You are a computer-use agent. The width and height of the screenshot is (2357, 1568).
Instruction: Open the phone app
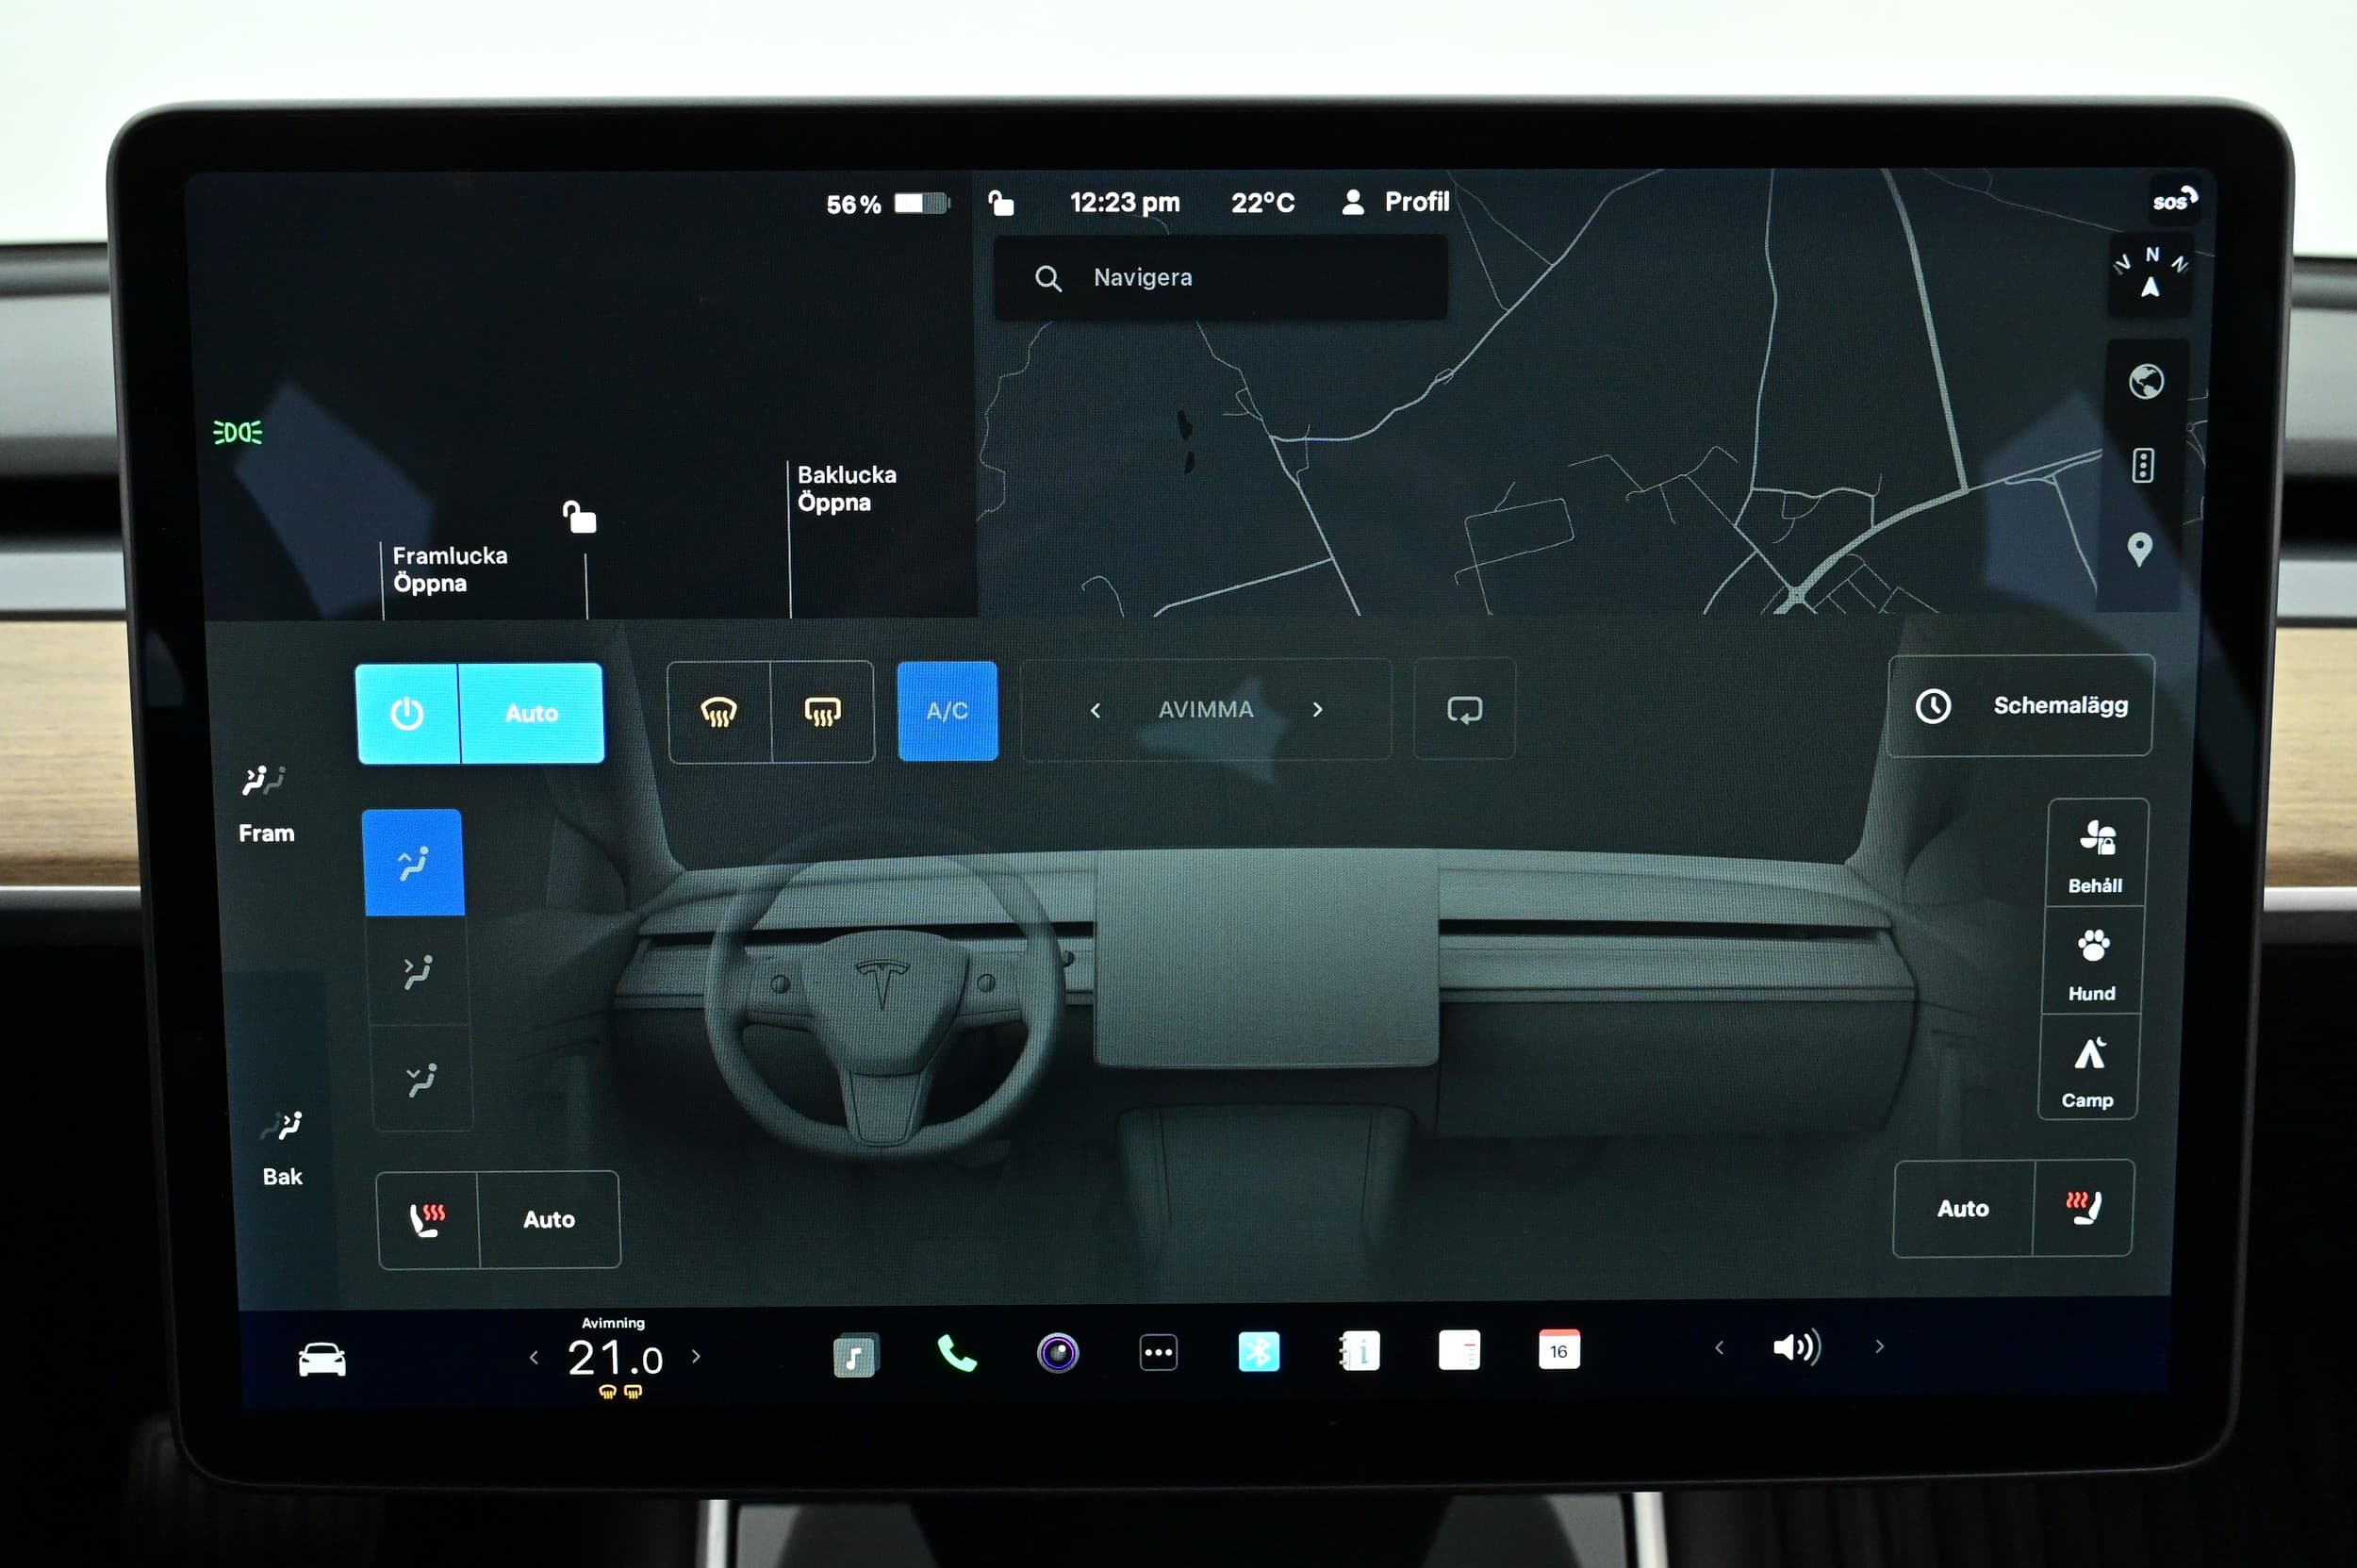[x=957, y=1354]
